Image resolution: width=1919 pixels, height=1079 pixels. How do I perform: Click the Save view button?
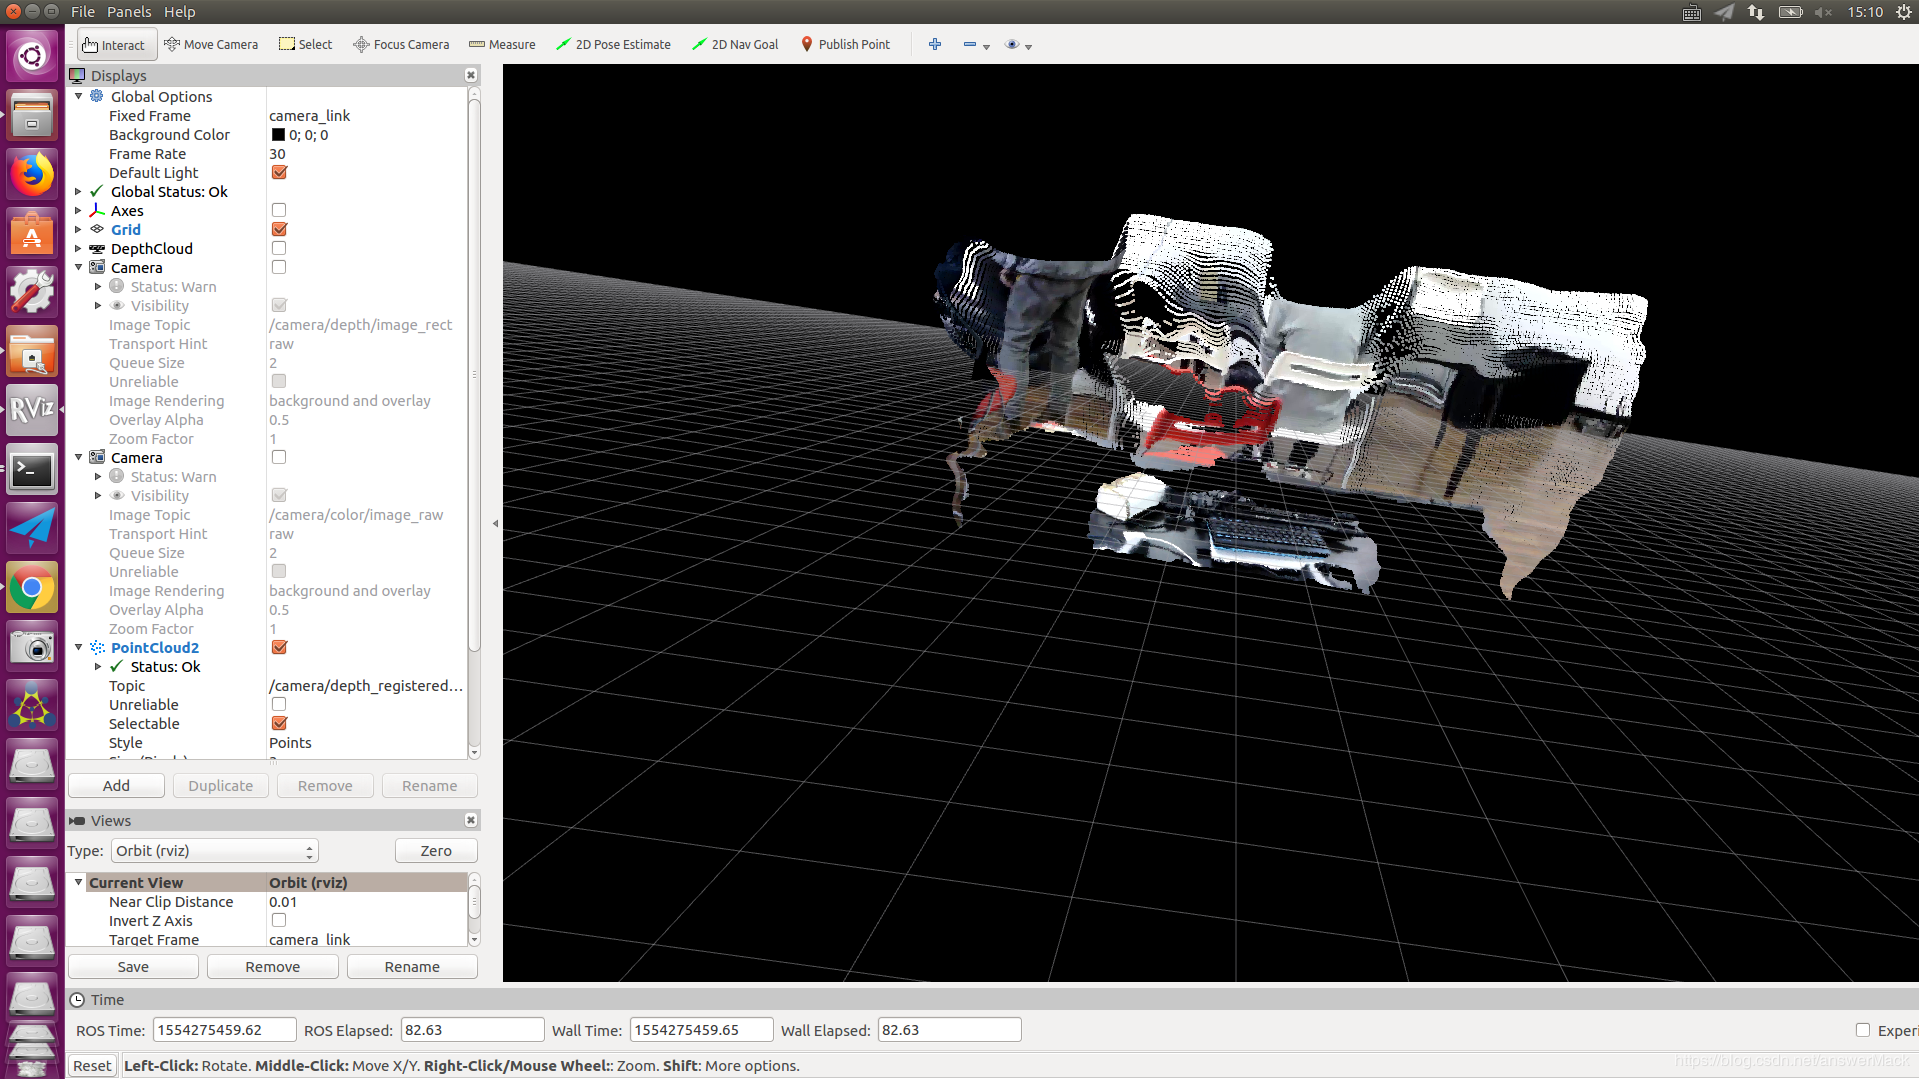tap(133, 967)
